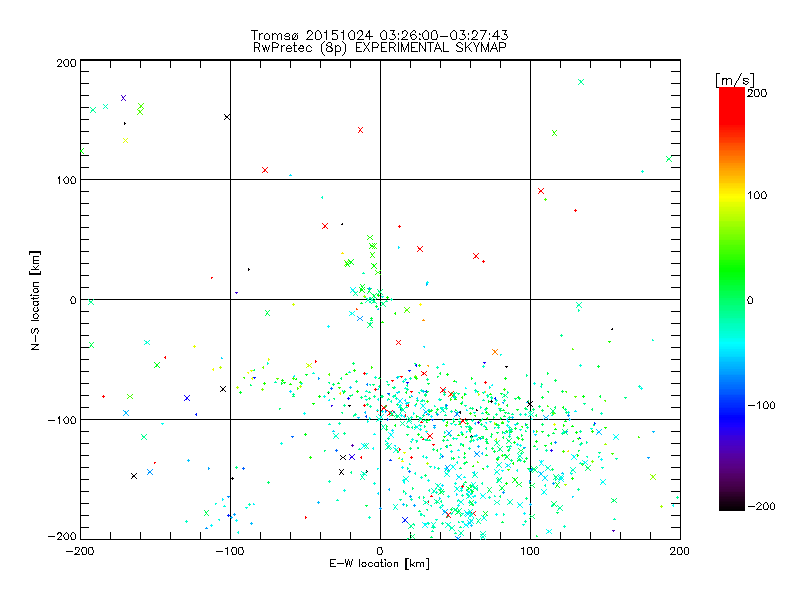
Task: Select the subtitle 'RwPretec (8p) EXPERIMENTAL SKYMAP'
Action: pyautogui.click(x=379, y=48)
